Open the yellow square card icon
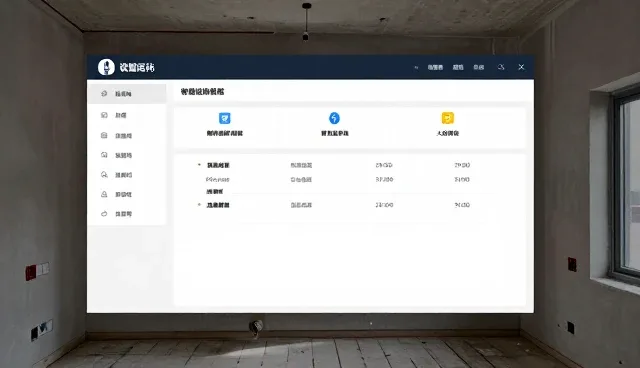Viewport: 640px width, 368px height. tap(448, 118)
